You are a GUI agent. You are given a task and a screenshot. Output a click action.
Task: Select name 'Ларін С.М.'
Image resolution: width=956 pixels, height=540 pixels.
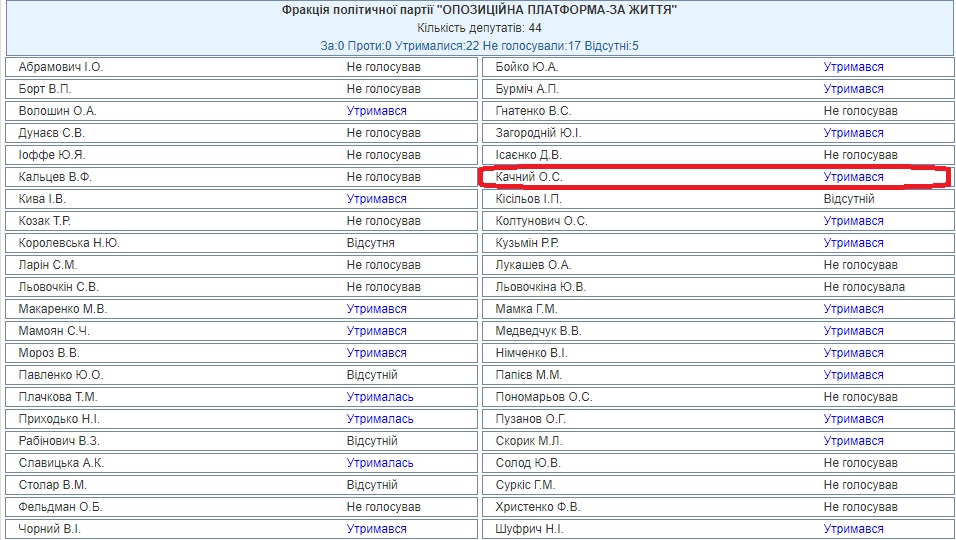48,265
